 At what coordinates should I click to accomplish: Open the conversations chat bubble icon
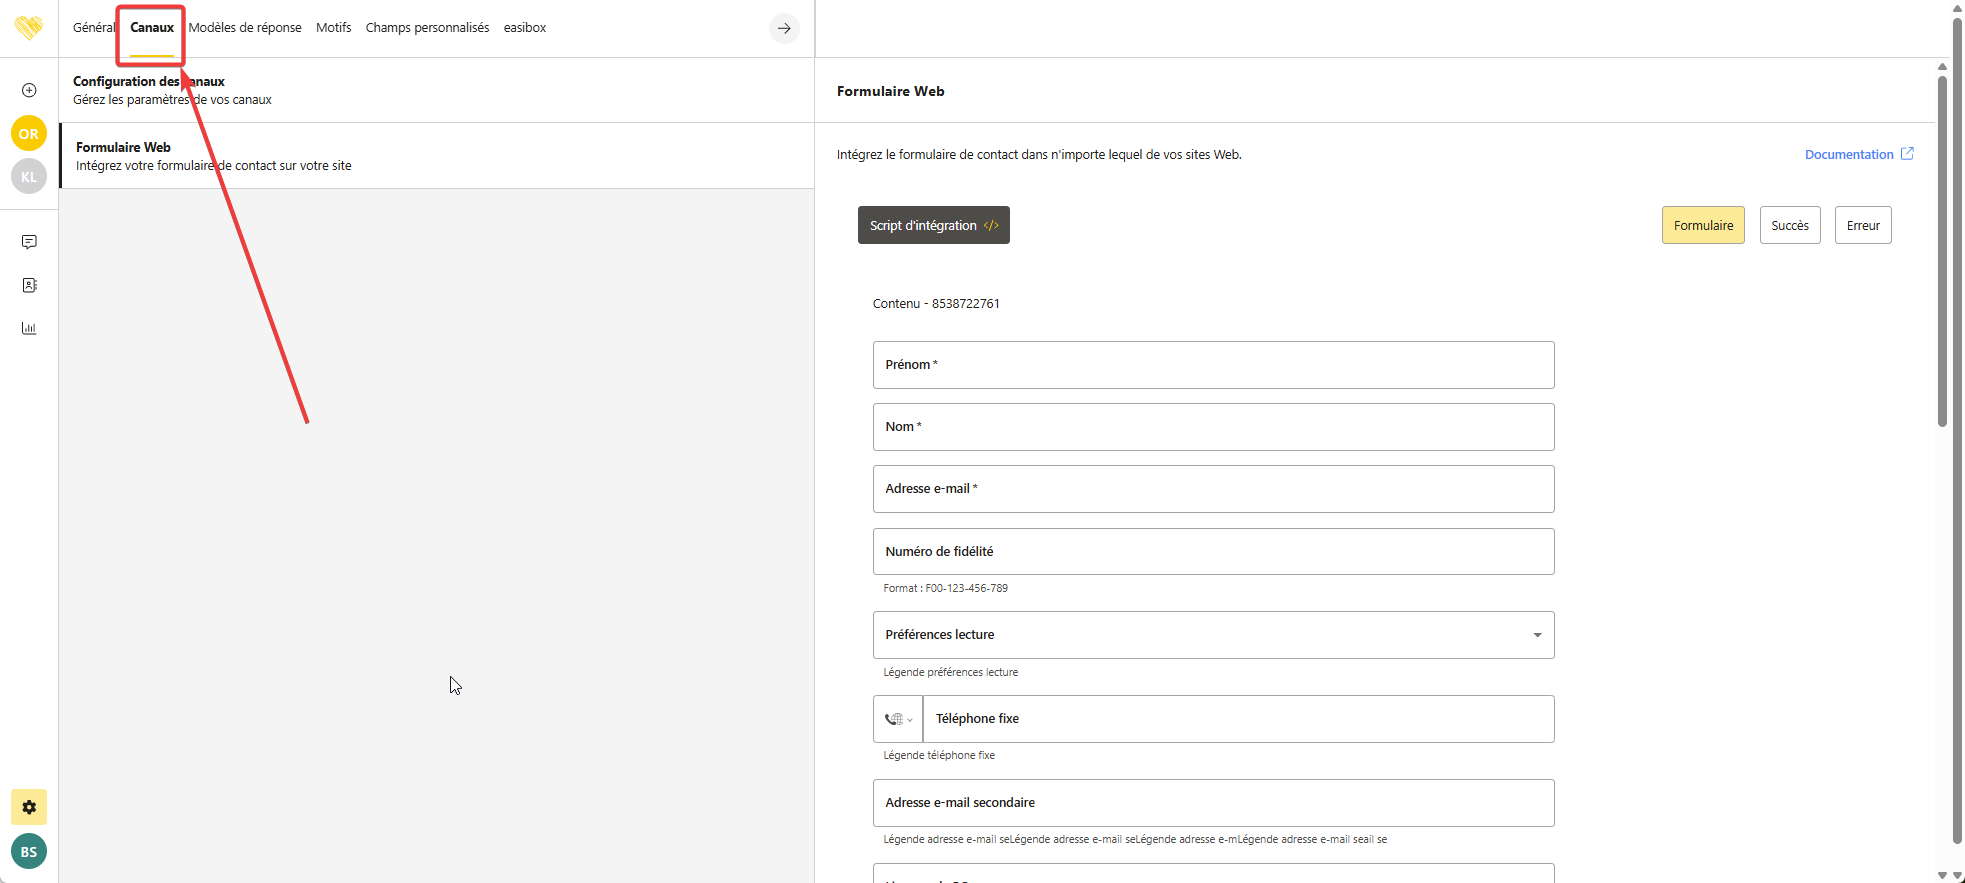click(x=29, y=242)
